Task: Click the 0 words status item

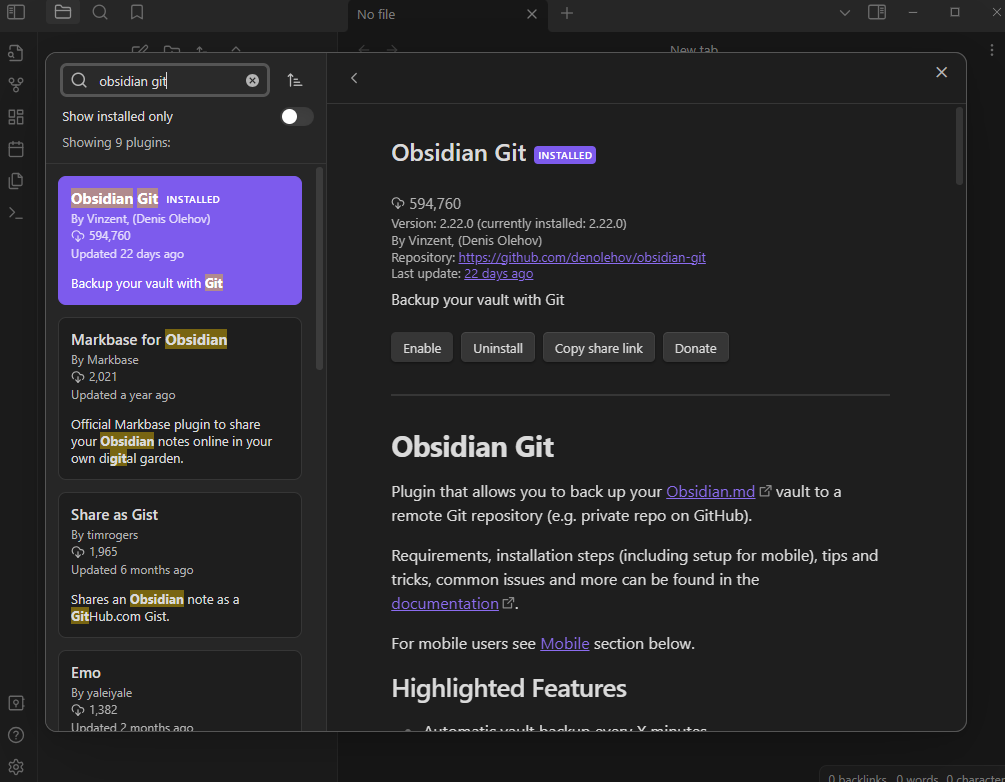Action: coord(917,777)
